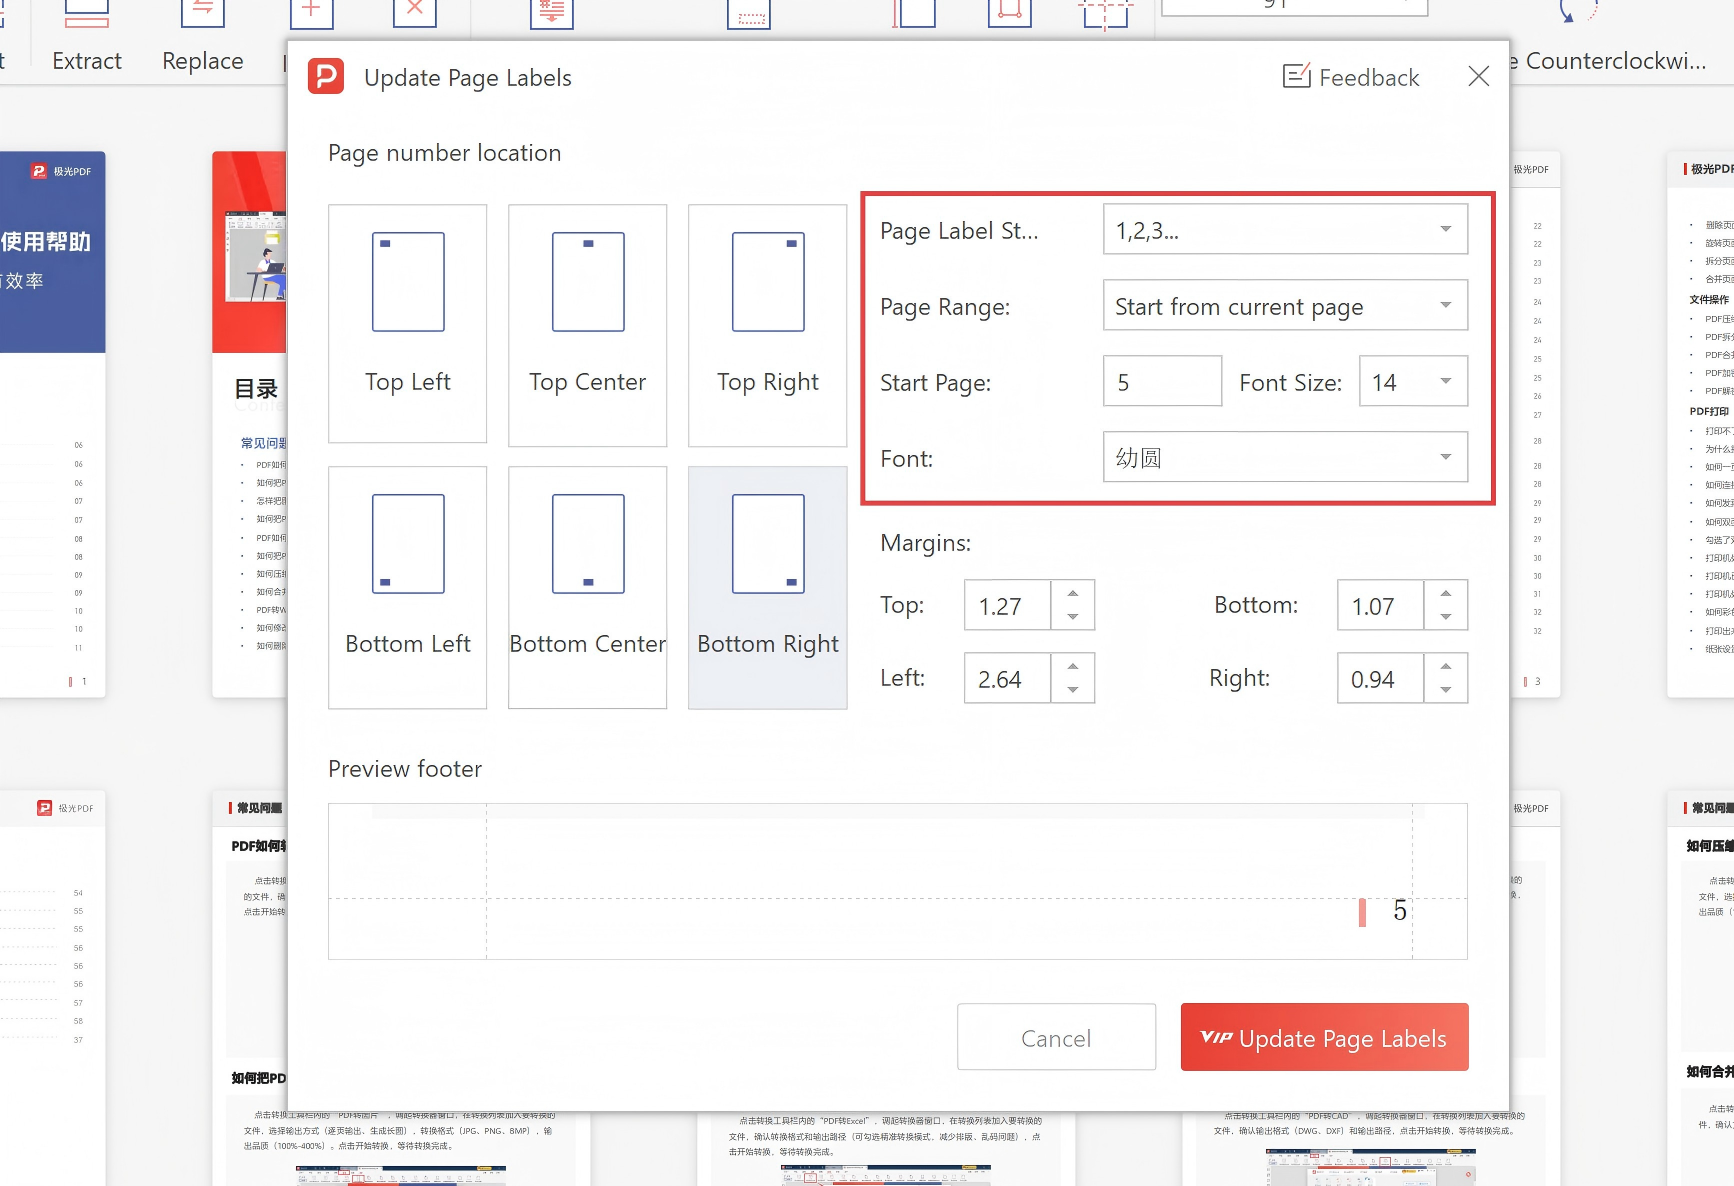Click the Cancel button
The height and width of the screenshot is (1186, 1734).
pyautogui.click(x=1056, y=1038)
